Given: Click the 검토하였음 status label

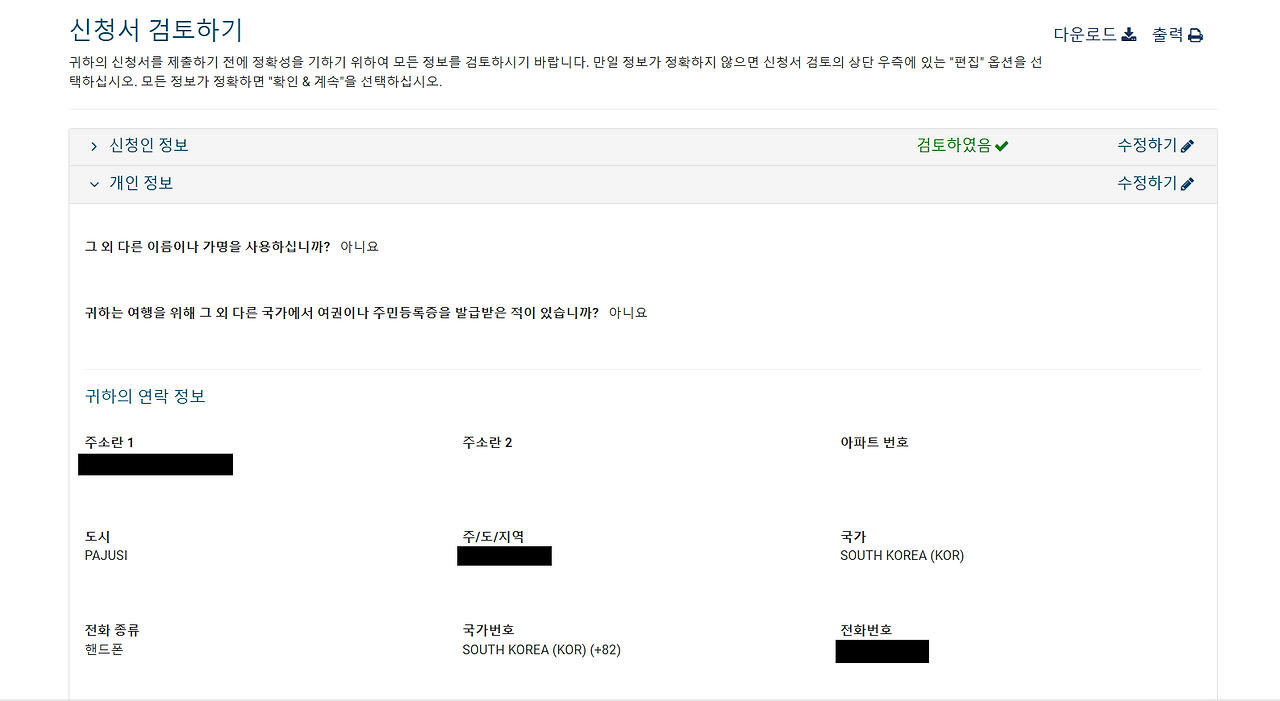Looking at the screenshot, I should click(x=955, y=145).
